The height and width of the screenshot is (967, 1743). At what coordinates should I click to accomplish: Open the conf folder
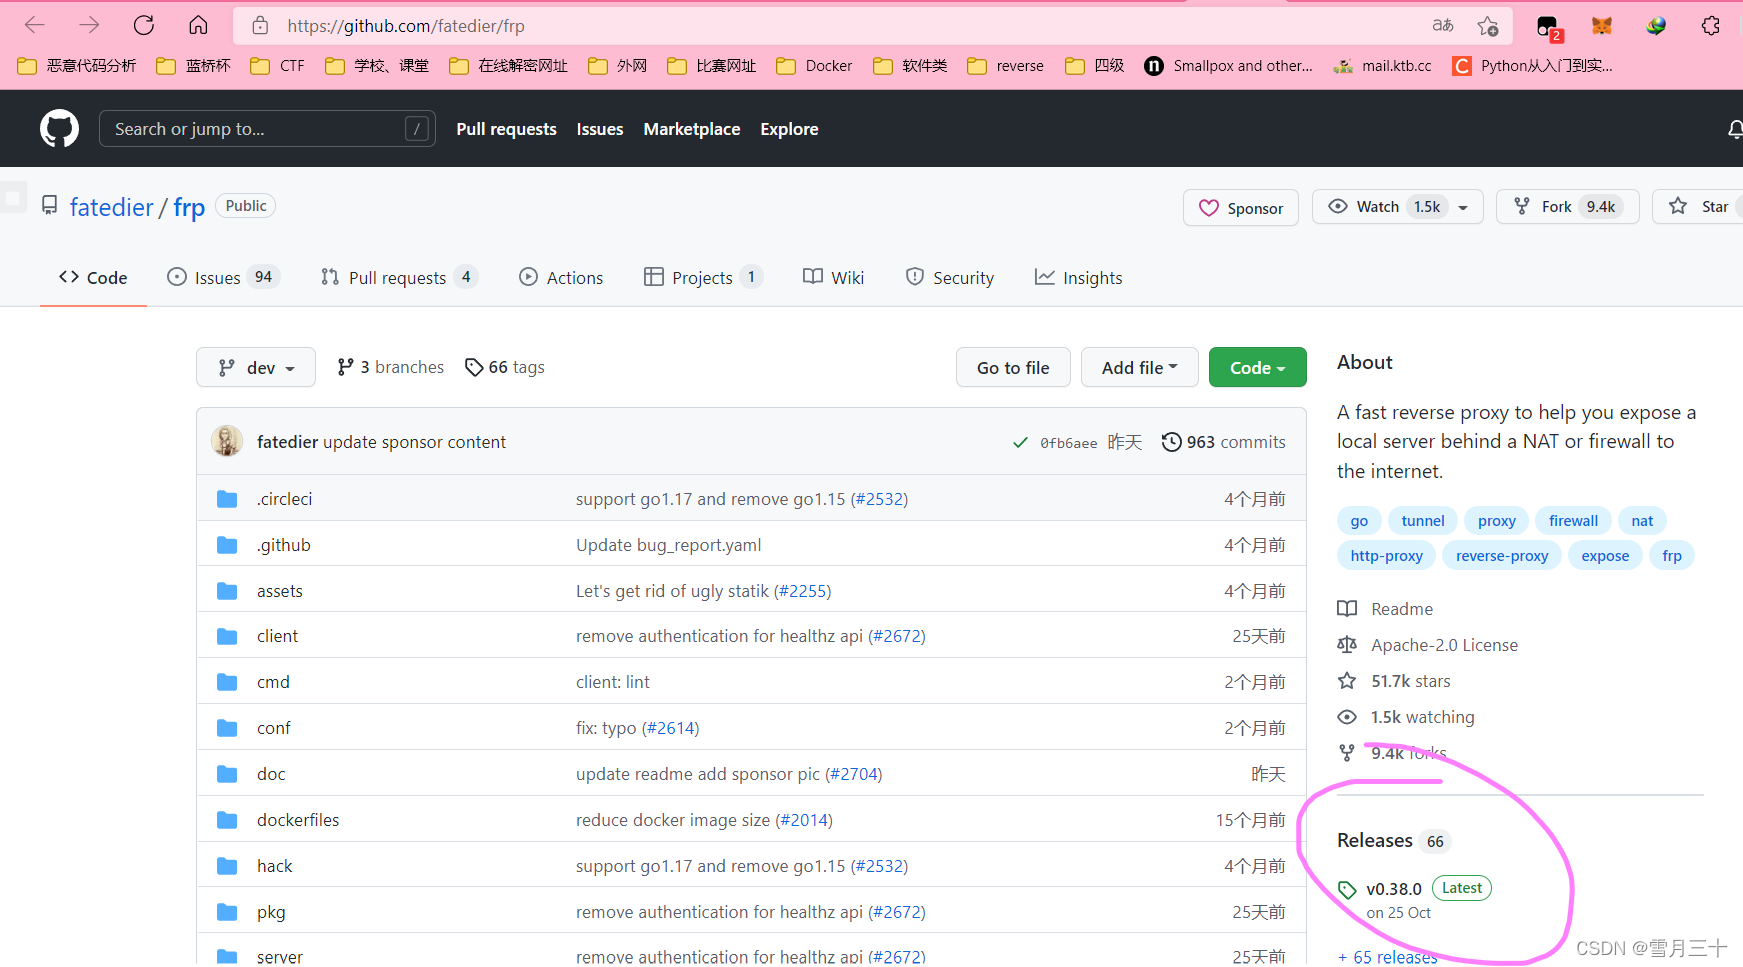coord(273,728)
